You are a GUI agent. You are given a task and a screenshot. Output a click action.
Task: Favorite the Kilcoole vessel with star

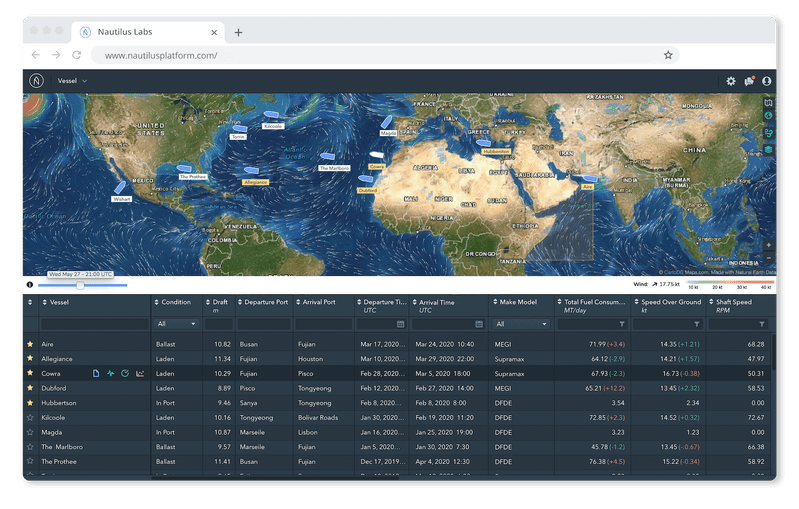click(30, 417)
